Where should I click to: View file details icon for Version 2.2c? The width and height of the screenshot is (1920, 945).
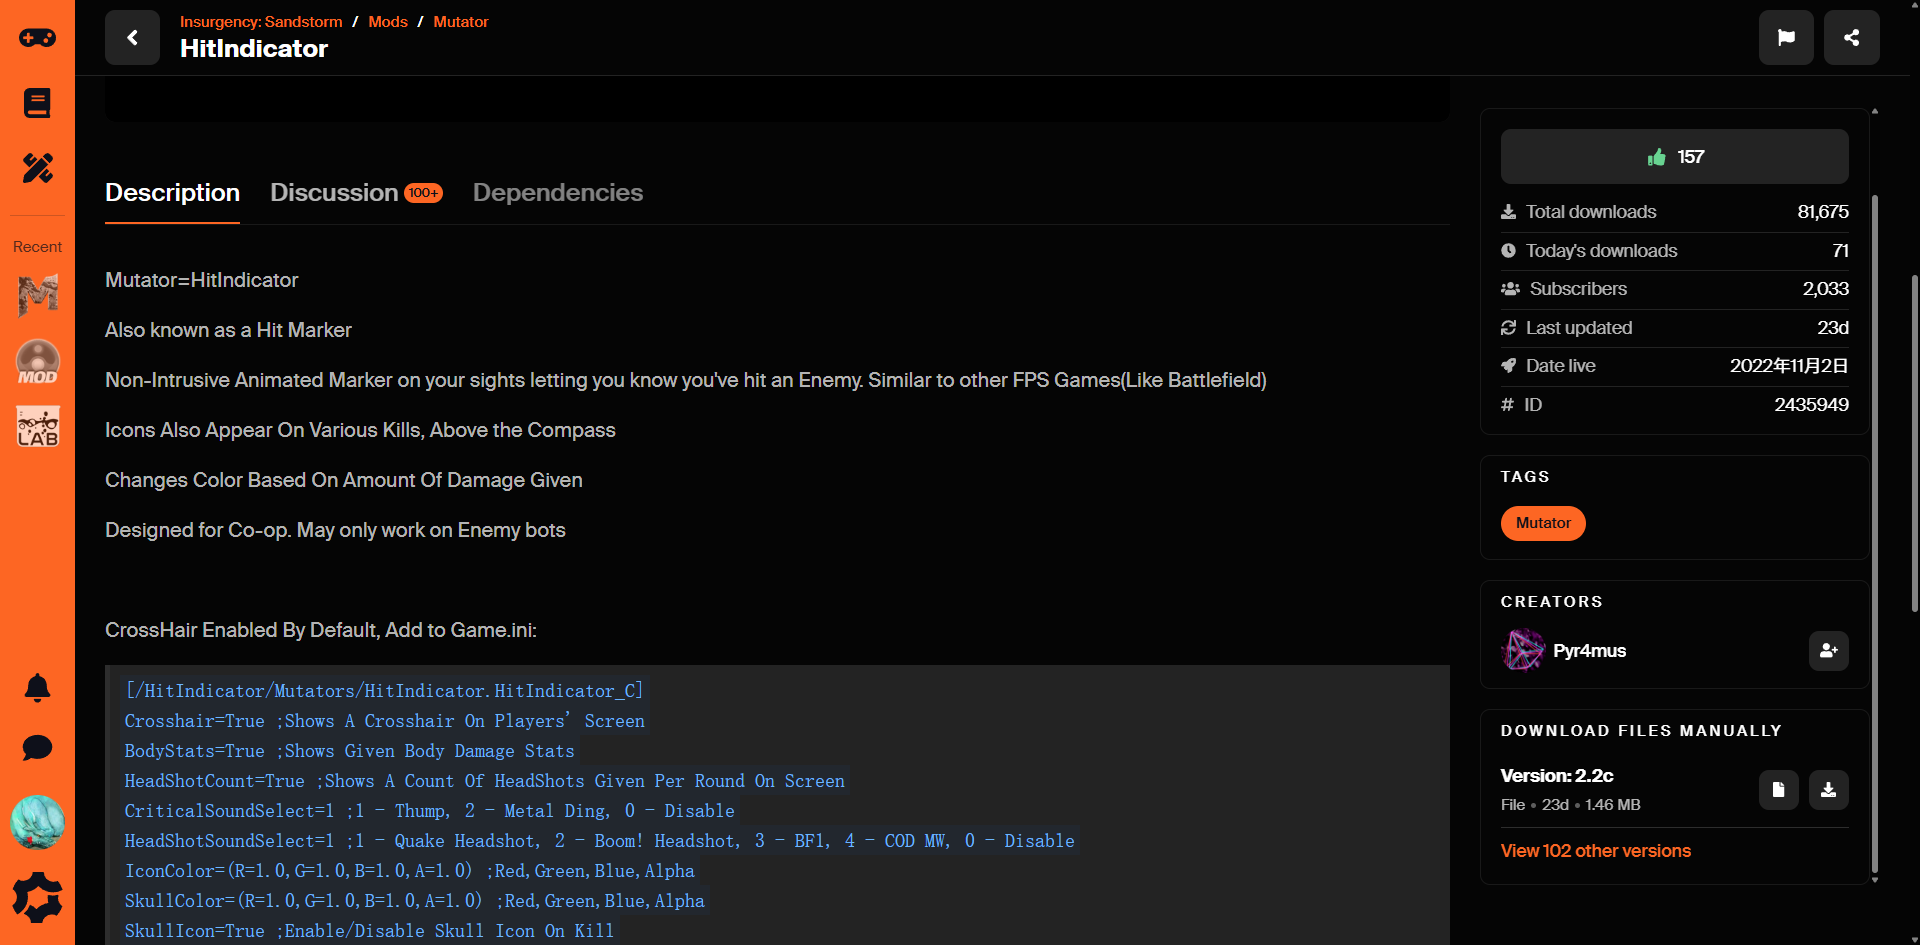coord(1778,790)
